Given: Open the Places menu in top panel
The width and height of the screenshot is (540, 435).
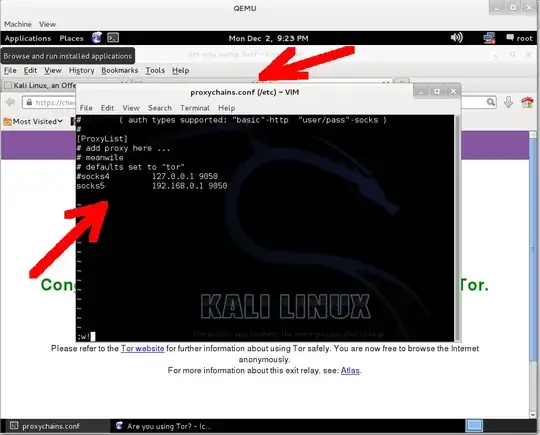Looking at the screenshot, I should [71, 38].
